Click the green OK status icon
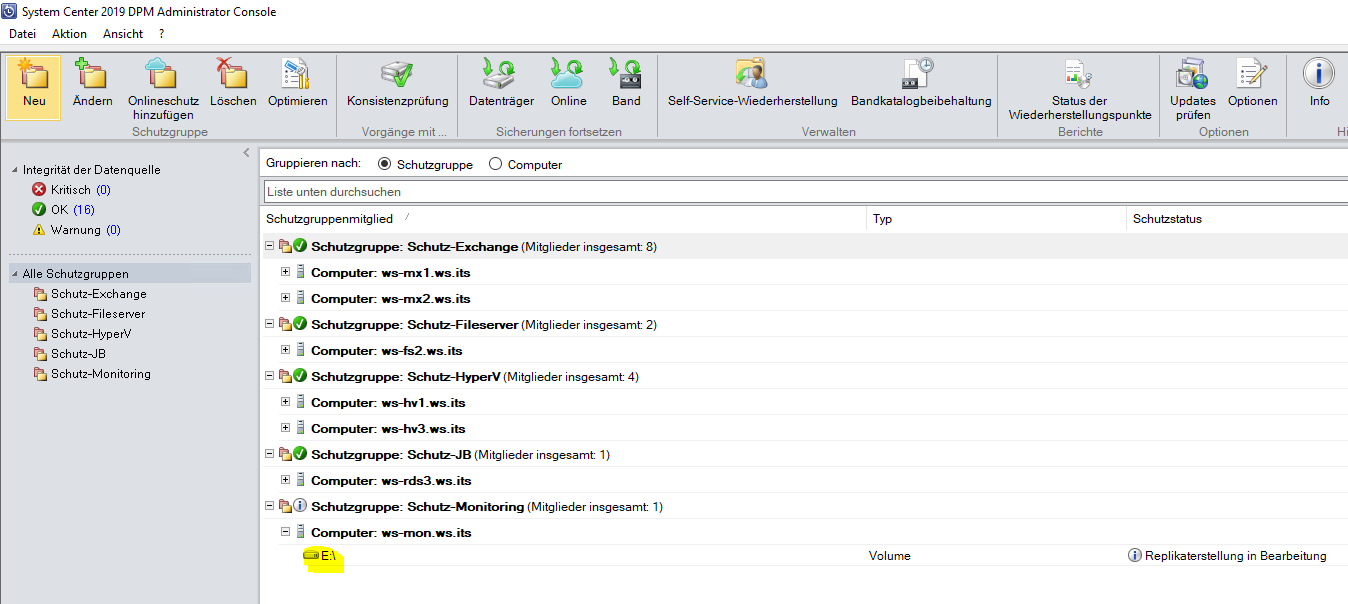Image resolution: width=1348 pixels, height=604 pixels. click(39, 209)
